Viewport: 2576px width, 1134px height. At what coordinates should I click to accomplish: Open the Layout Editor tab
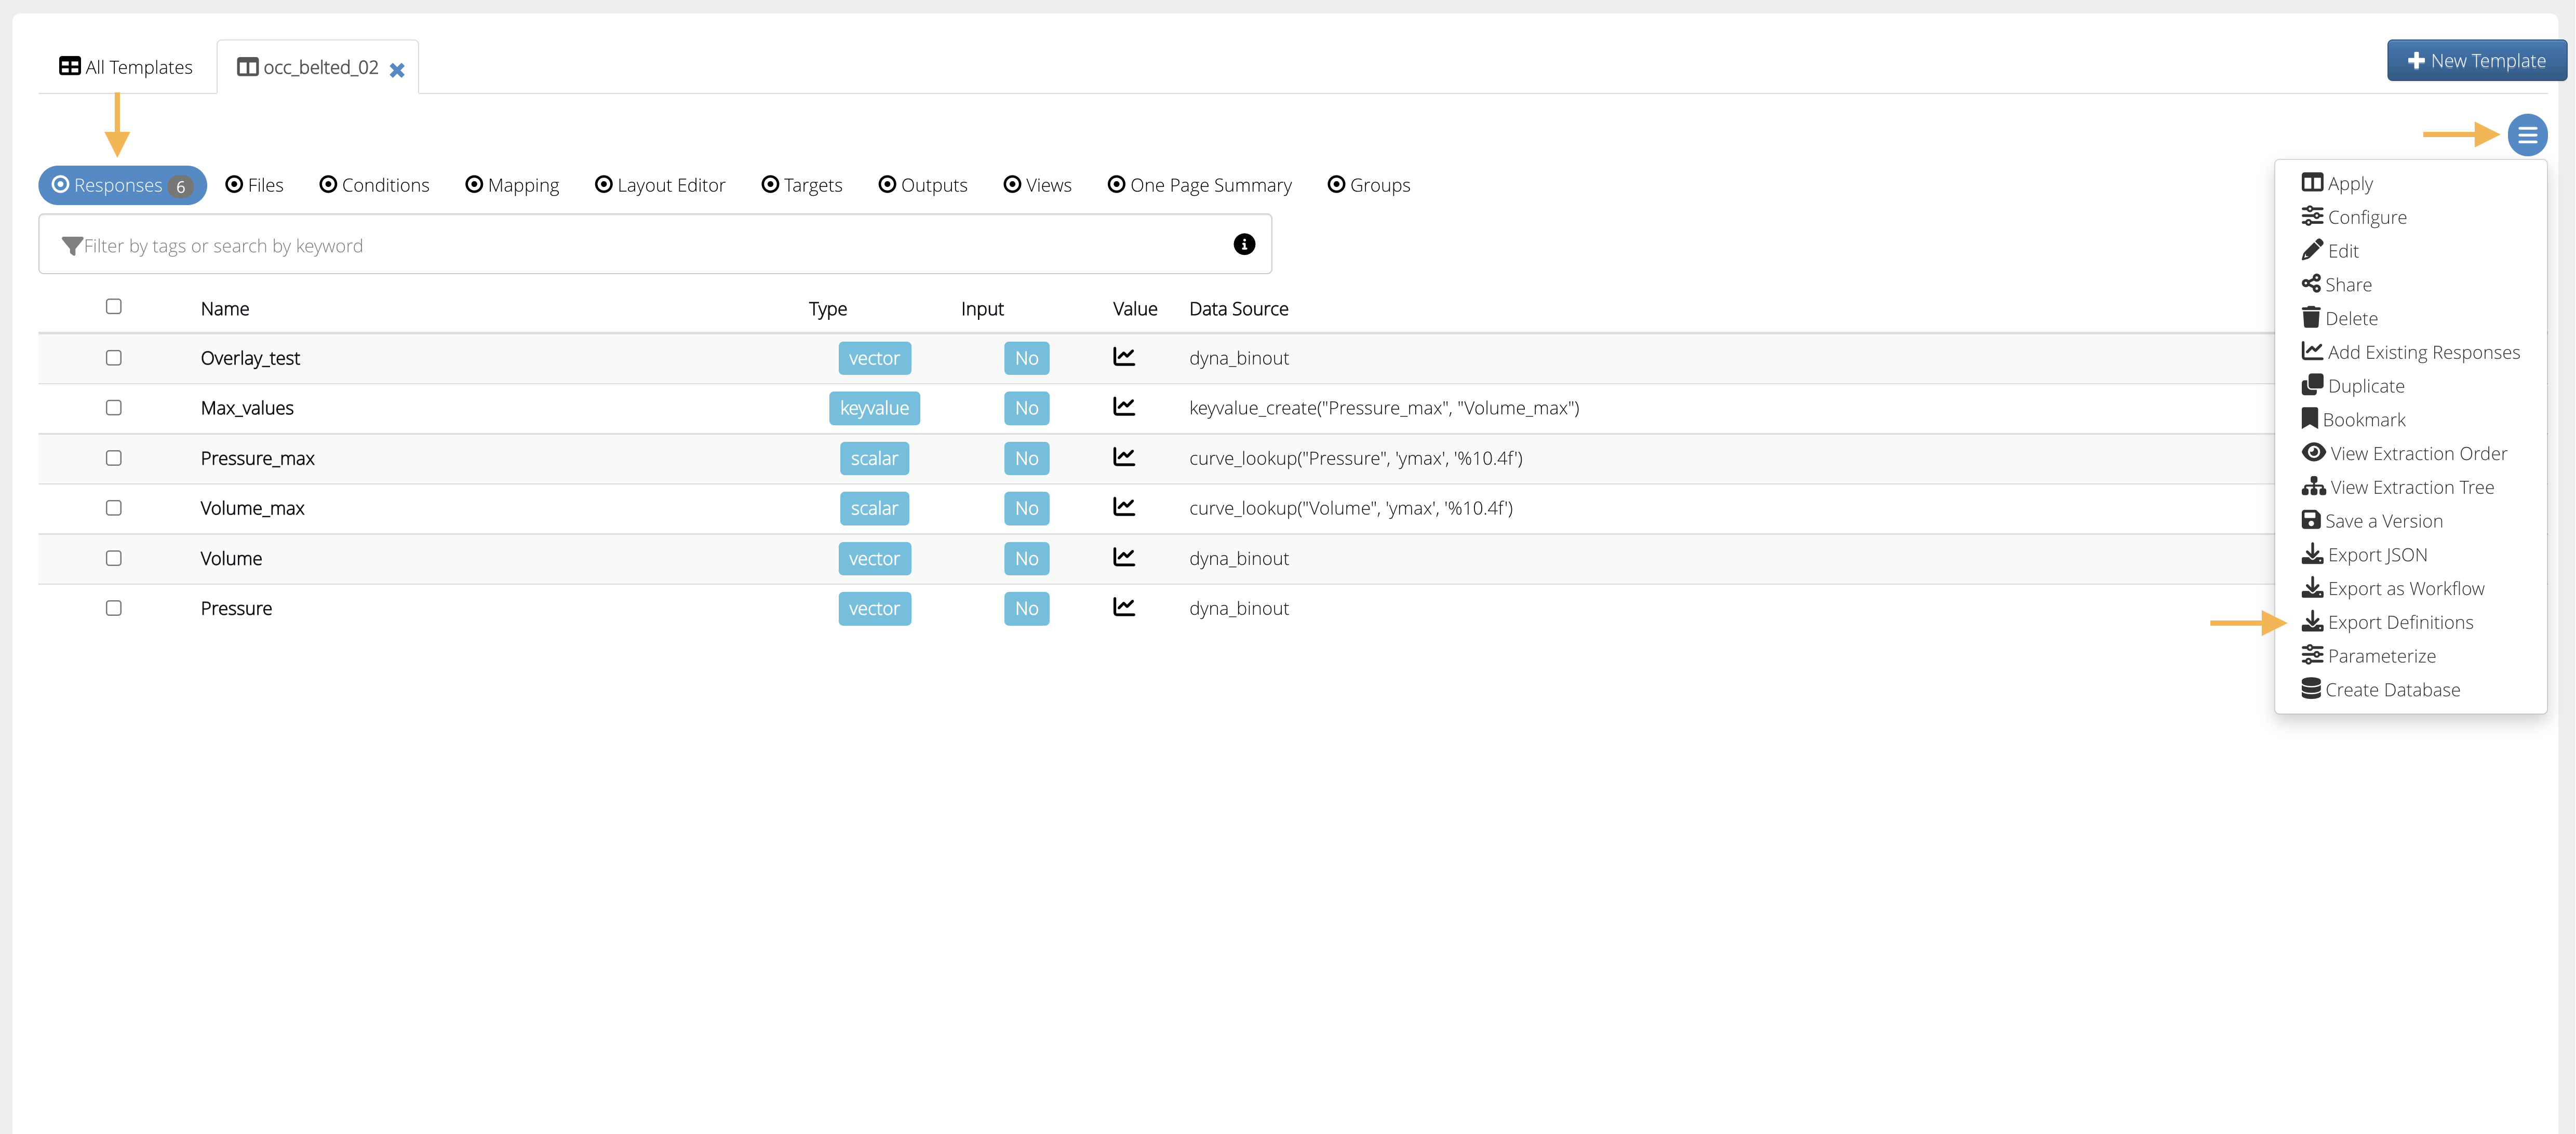tap(660, 185)
